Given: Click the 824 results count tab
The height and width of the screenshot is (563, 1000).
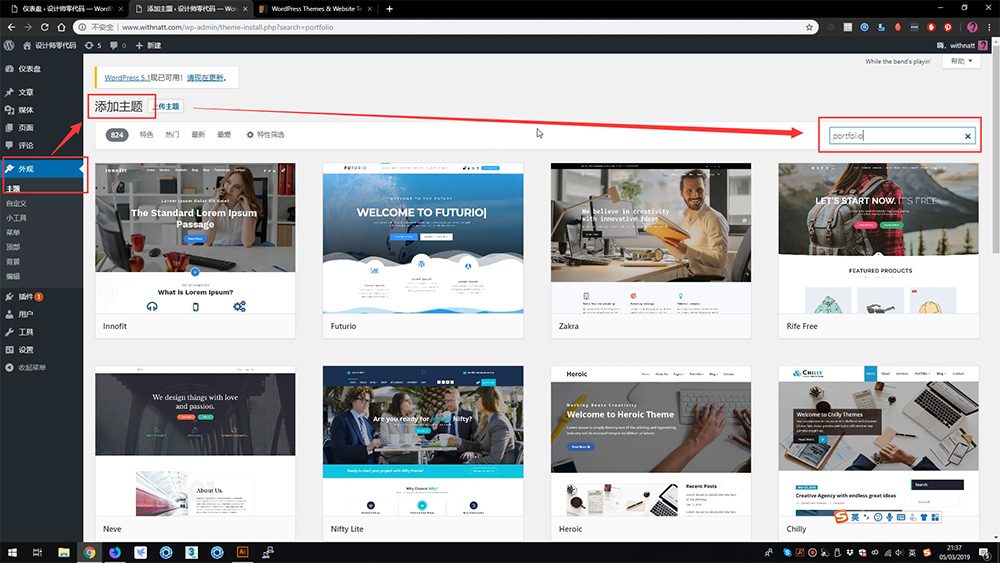Looking at the screenshot, I should 117,135.
